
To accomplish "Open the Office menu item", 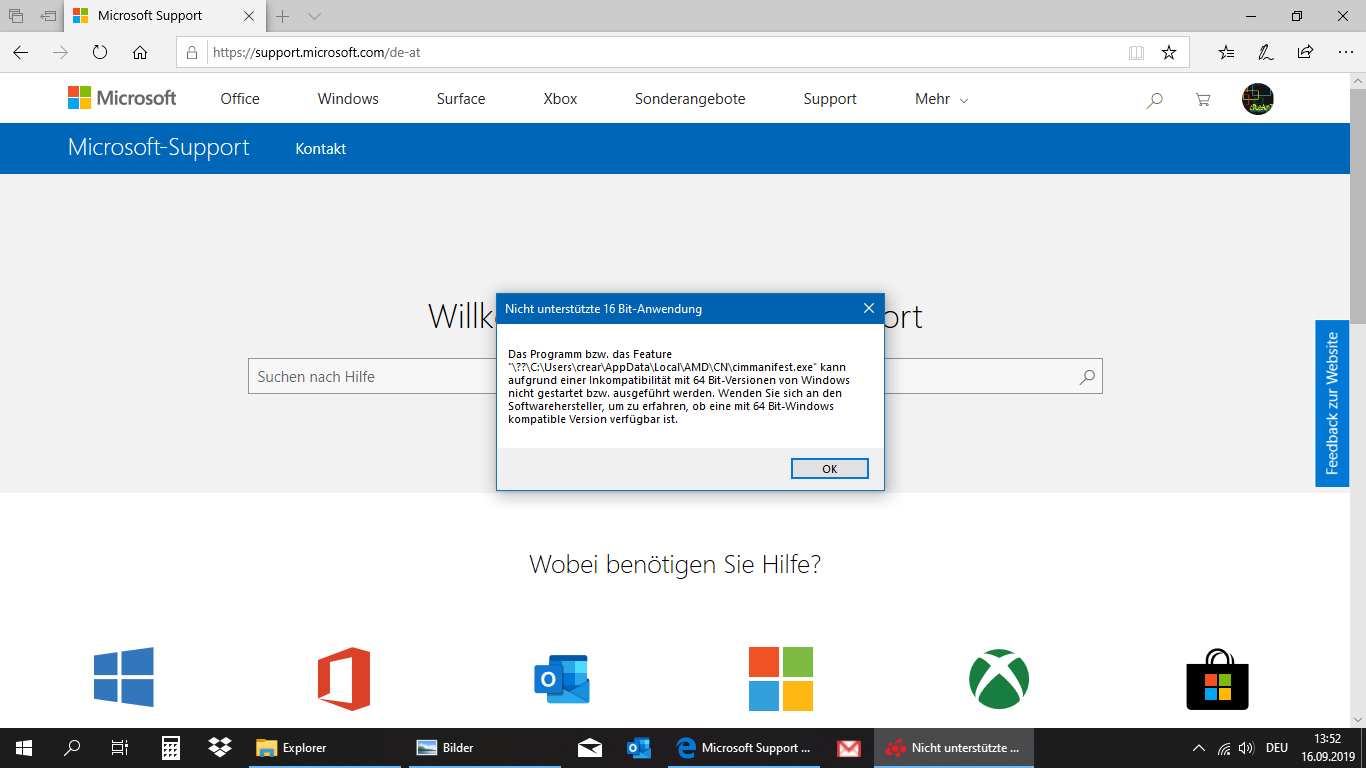I will 240,99.
